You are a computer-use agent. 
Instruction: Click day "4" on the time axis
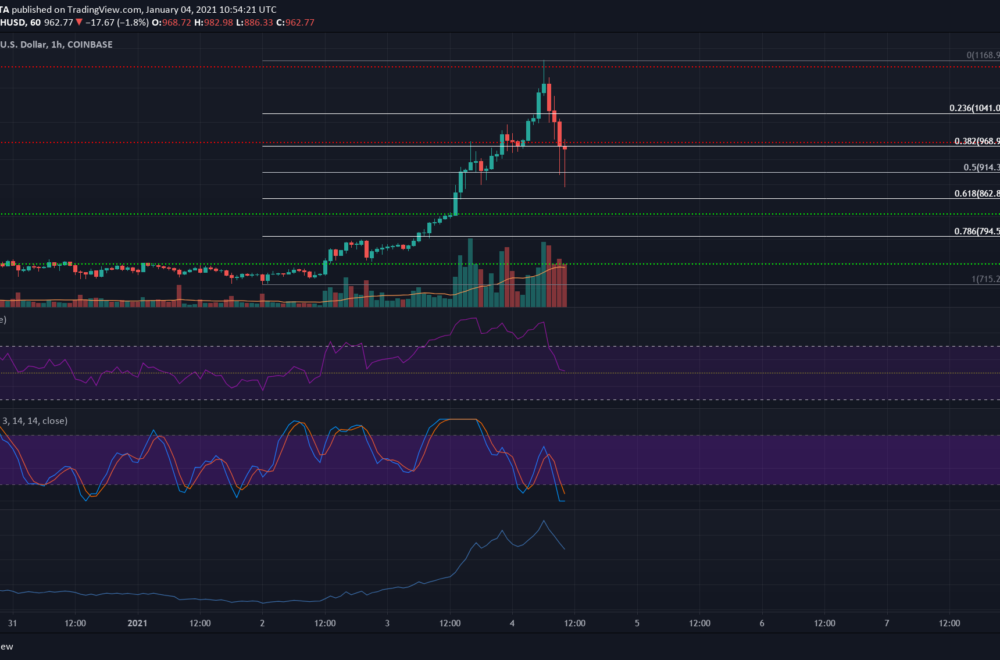tap(512, 623)
